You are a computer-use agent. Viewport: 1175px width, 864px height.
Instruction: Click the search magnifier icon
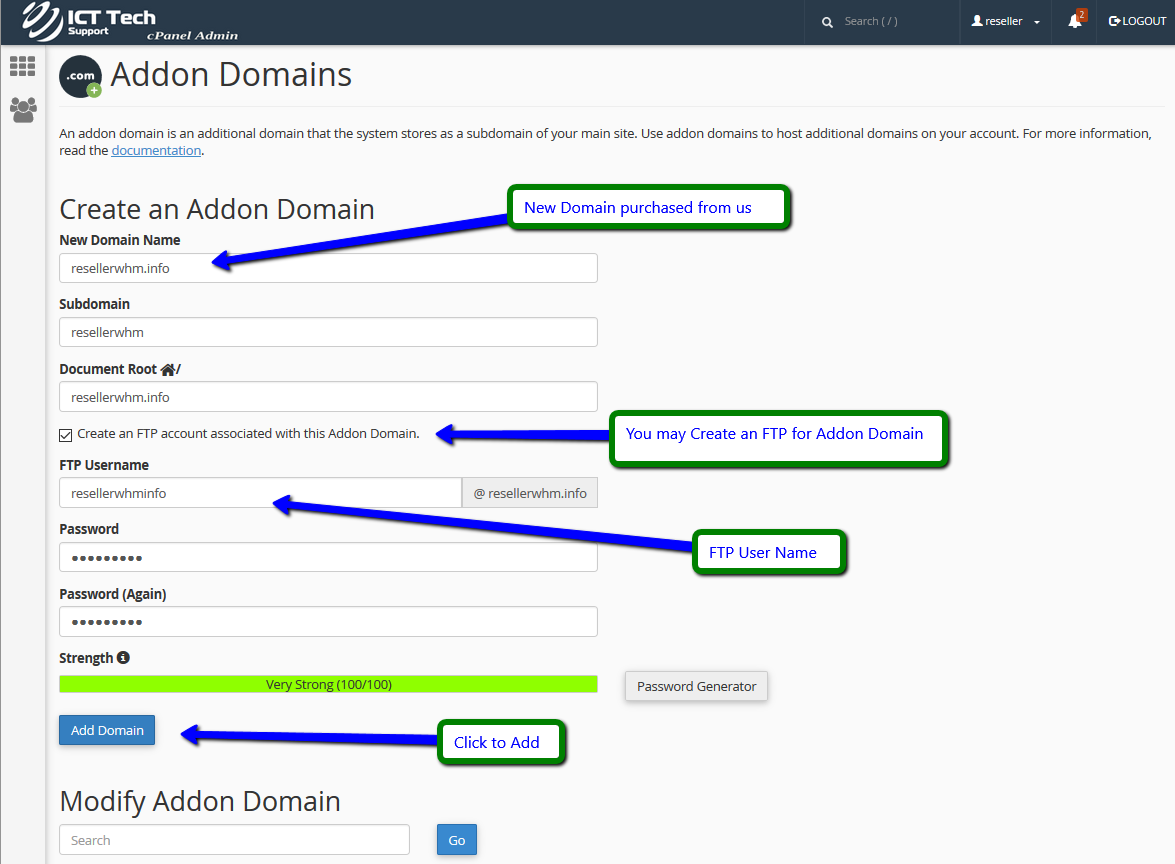(x=827, y=22)
